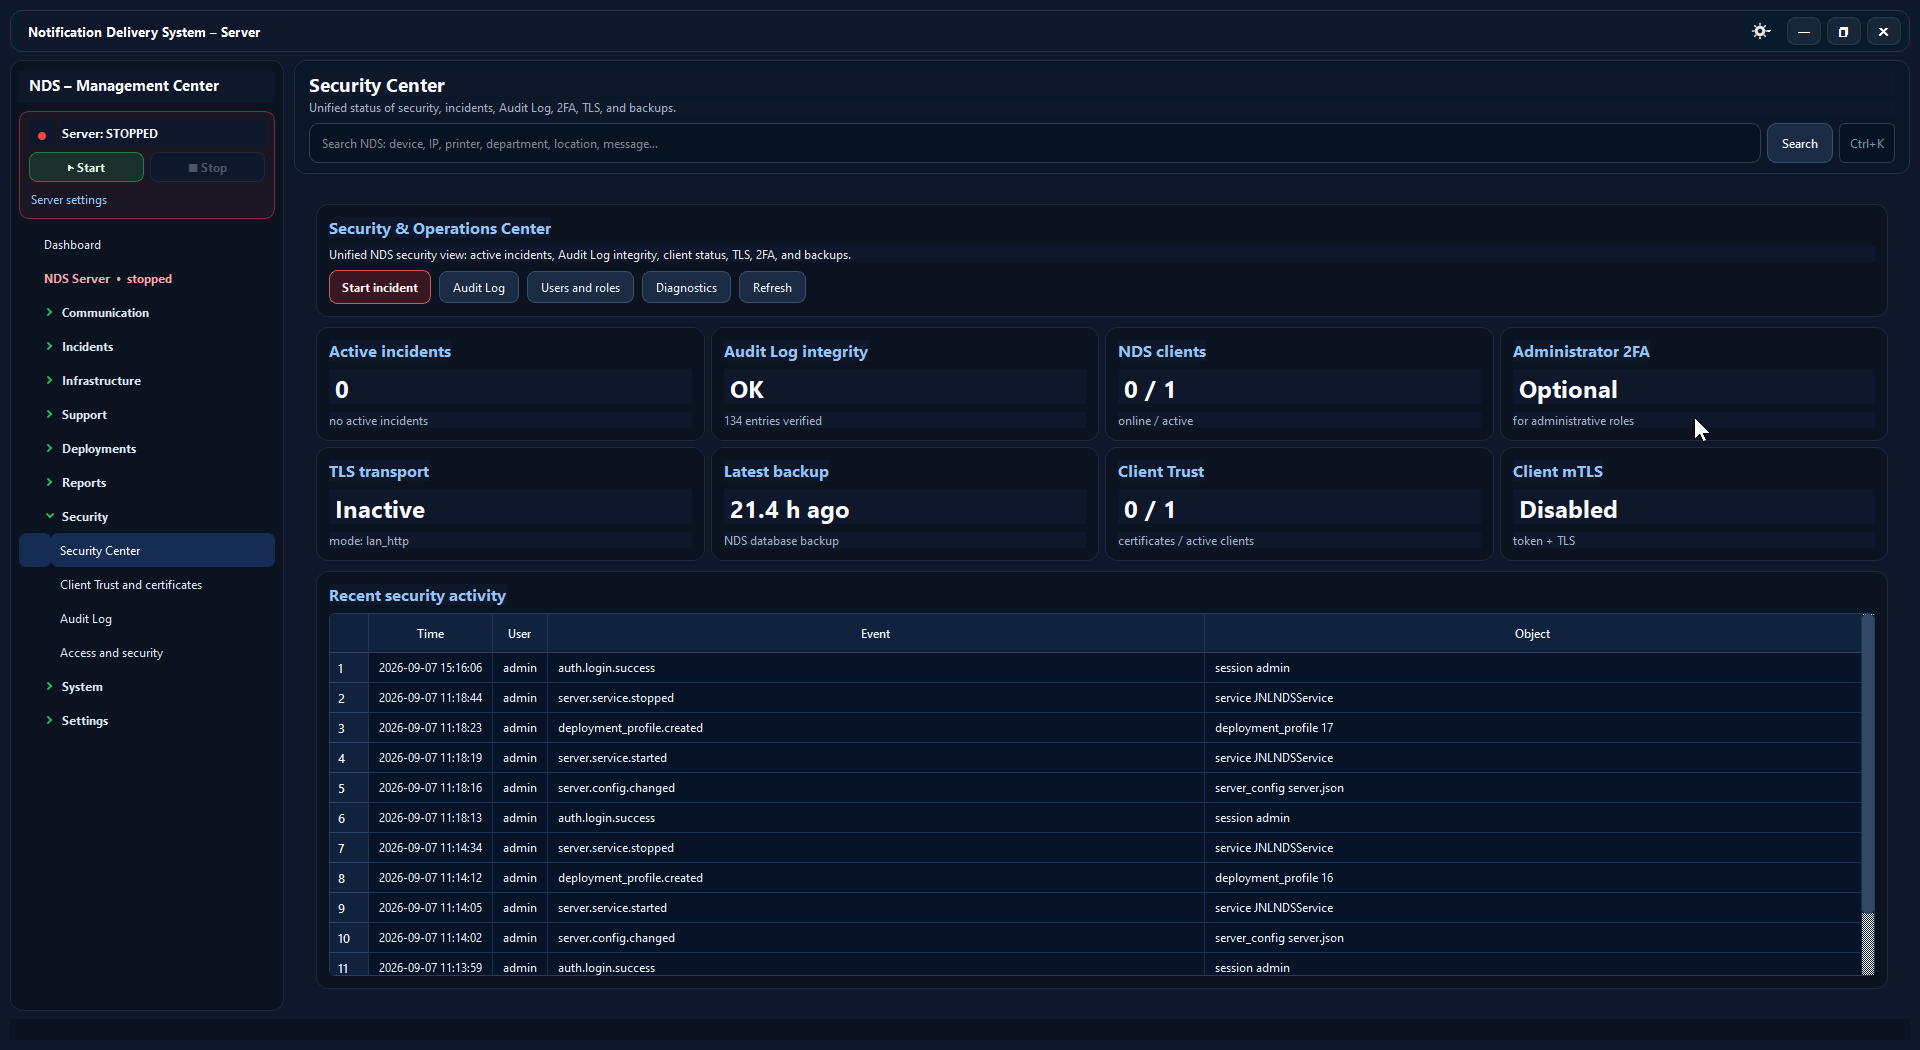1920x1050 pixels.
Task: Open Audit Log in the sidebar
Action: tap(86, 619)
